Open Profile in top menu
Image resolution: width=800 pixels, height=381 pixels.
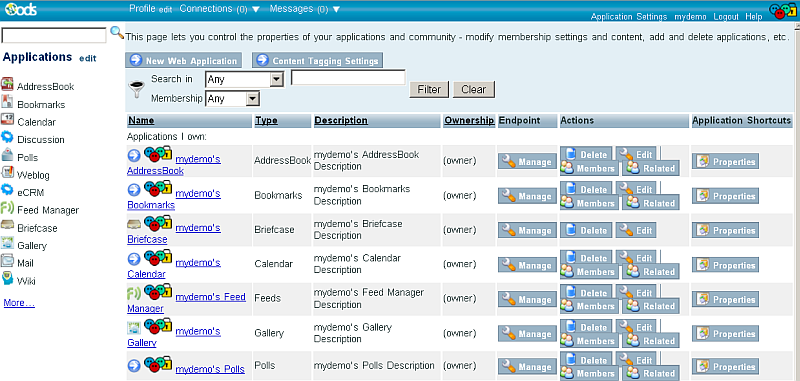coord(142,9)
